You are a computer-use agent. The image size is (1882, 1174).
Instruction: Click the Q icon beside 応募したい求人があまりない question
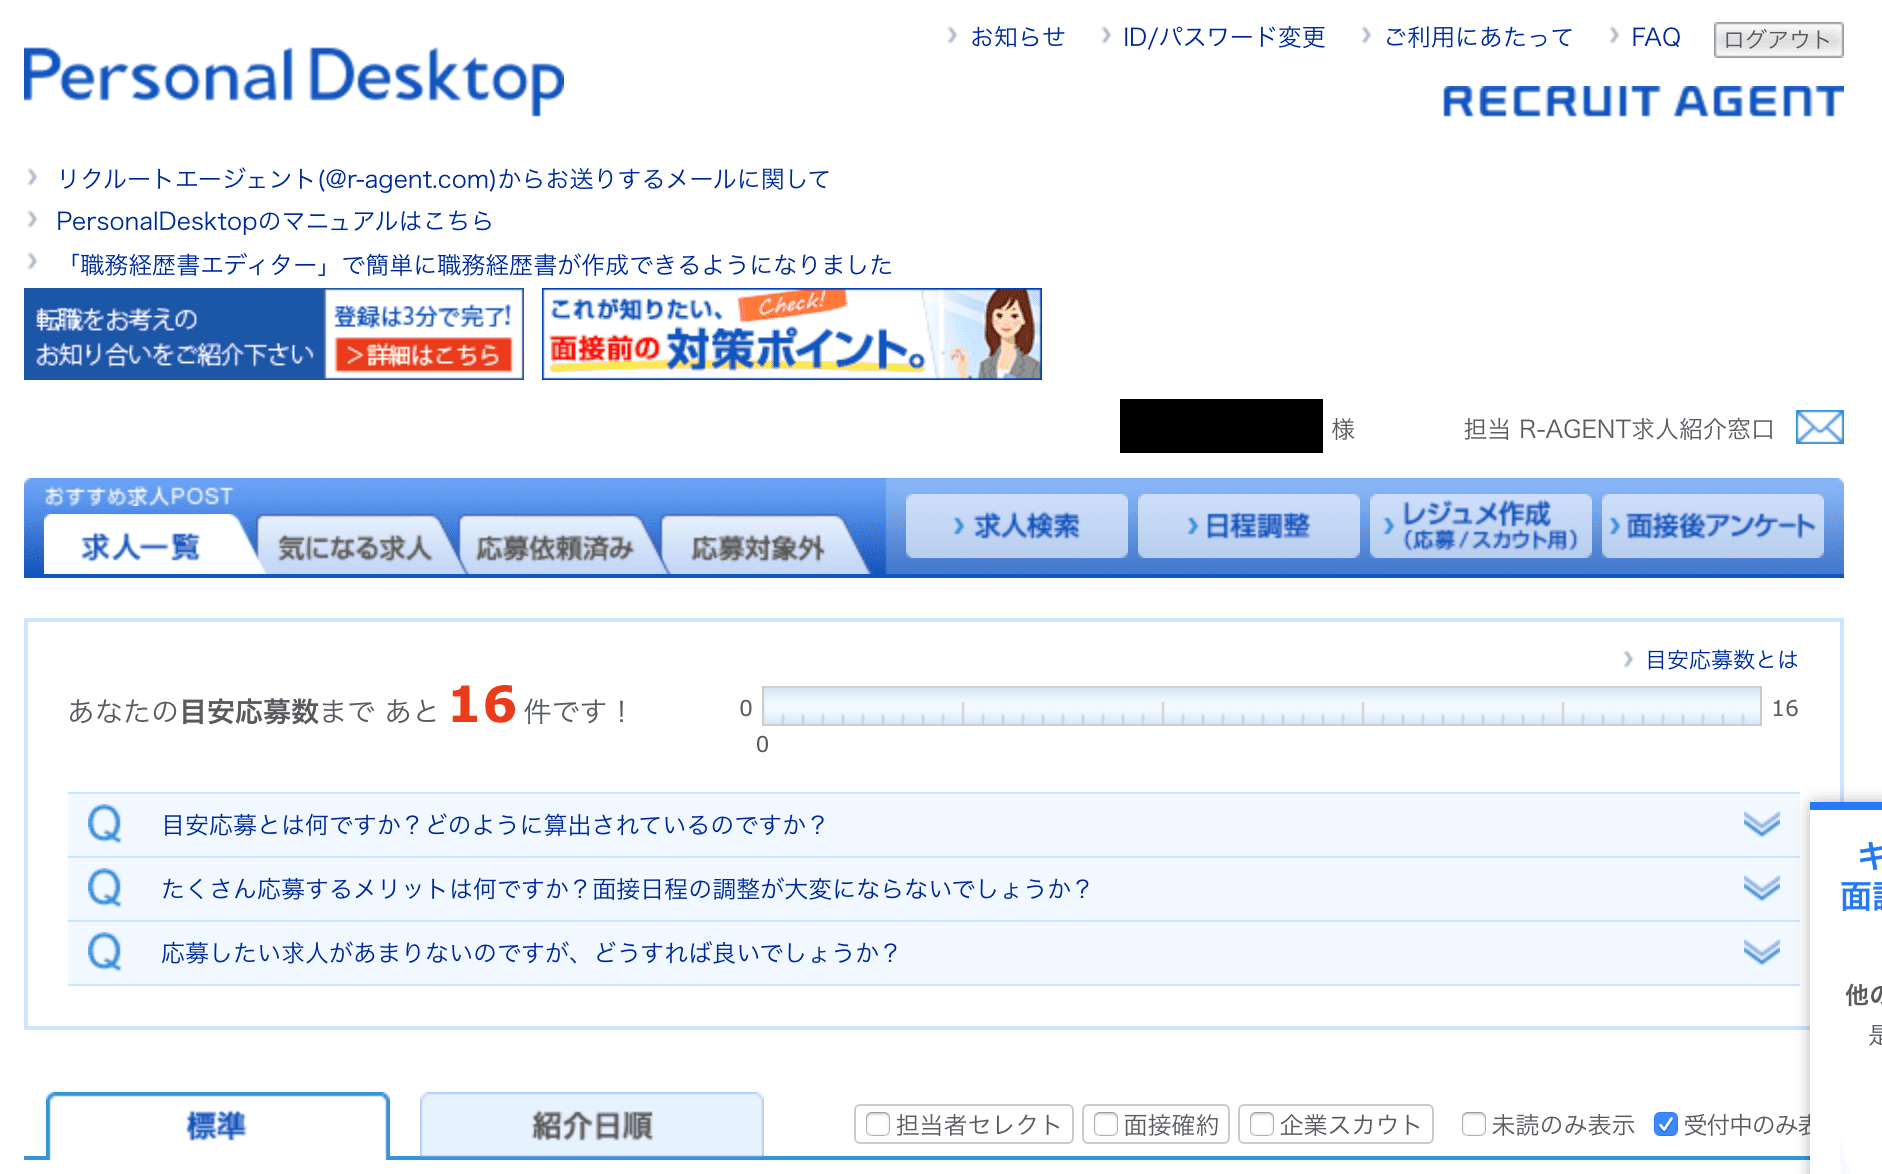(x=105, y=952)
